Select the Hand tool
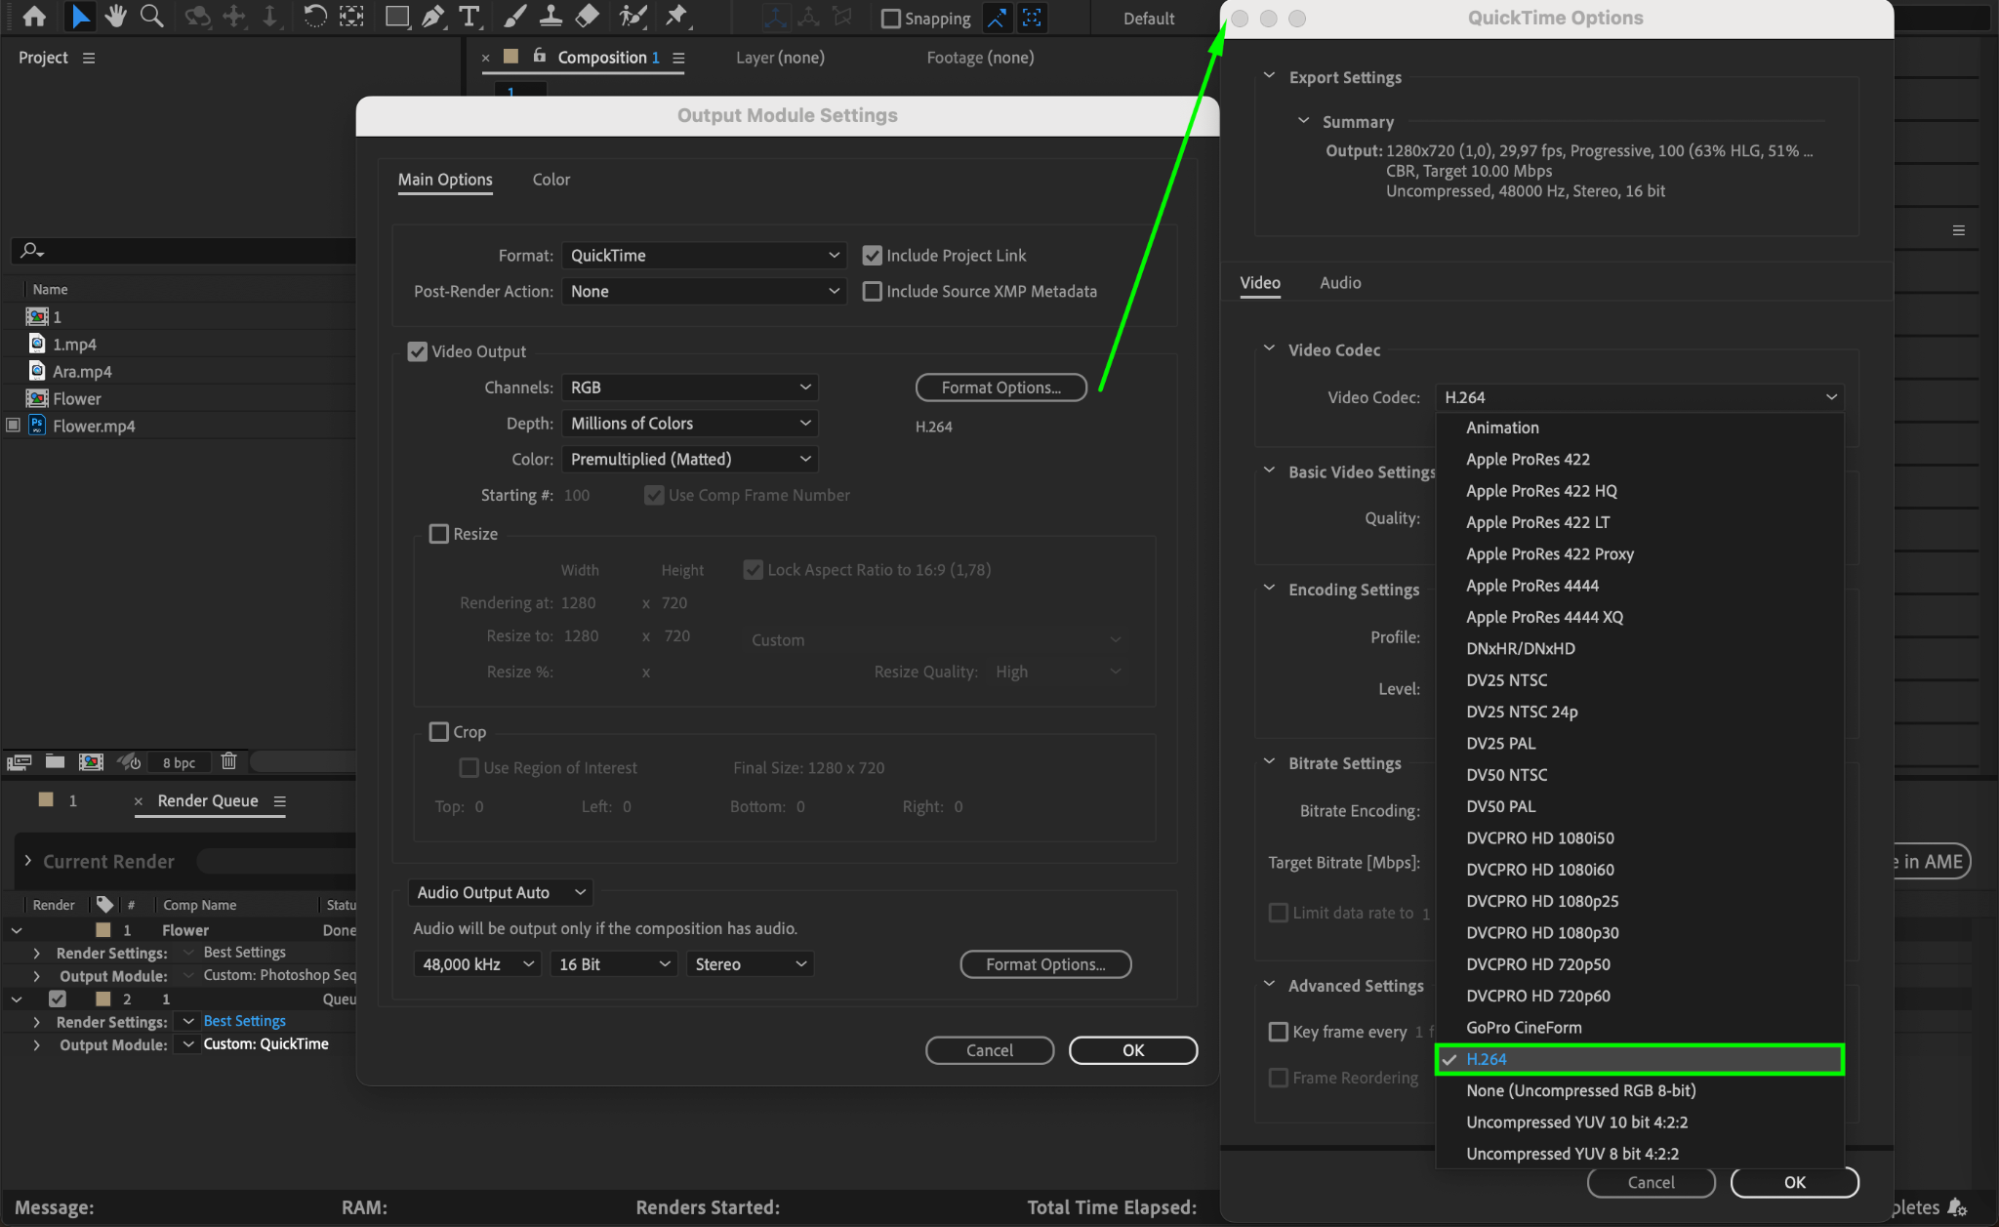Viewport: 1999px width, 1227px height. [x=116, y=16]
